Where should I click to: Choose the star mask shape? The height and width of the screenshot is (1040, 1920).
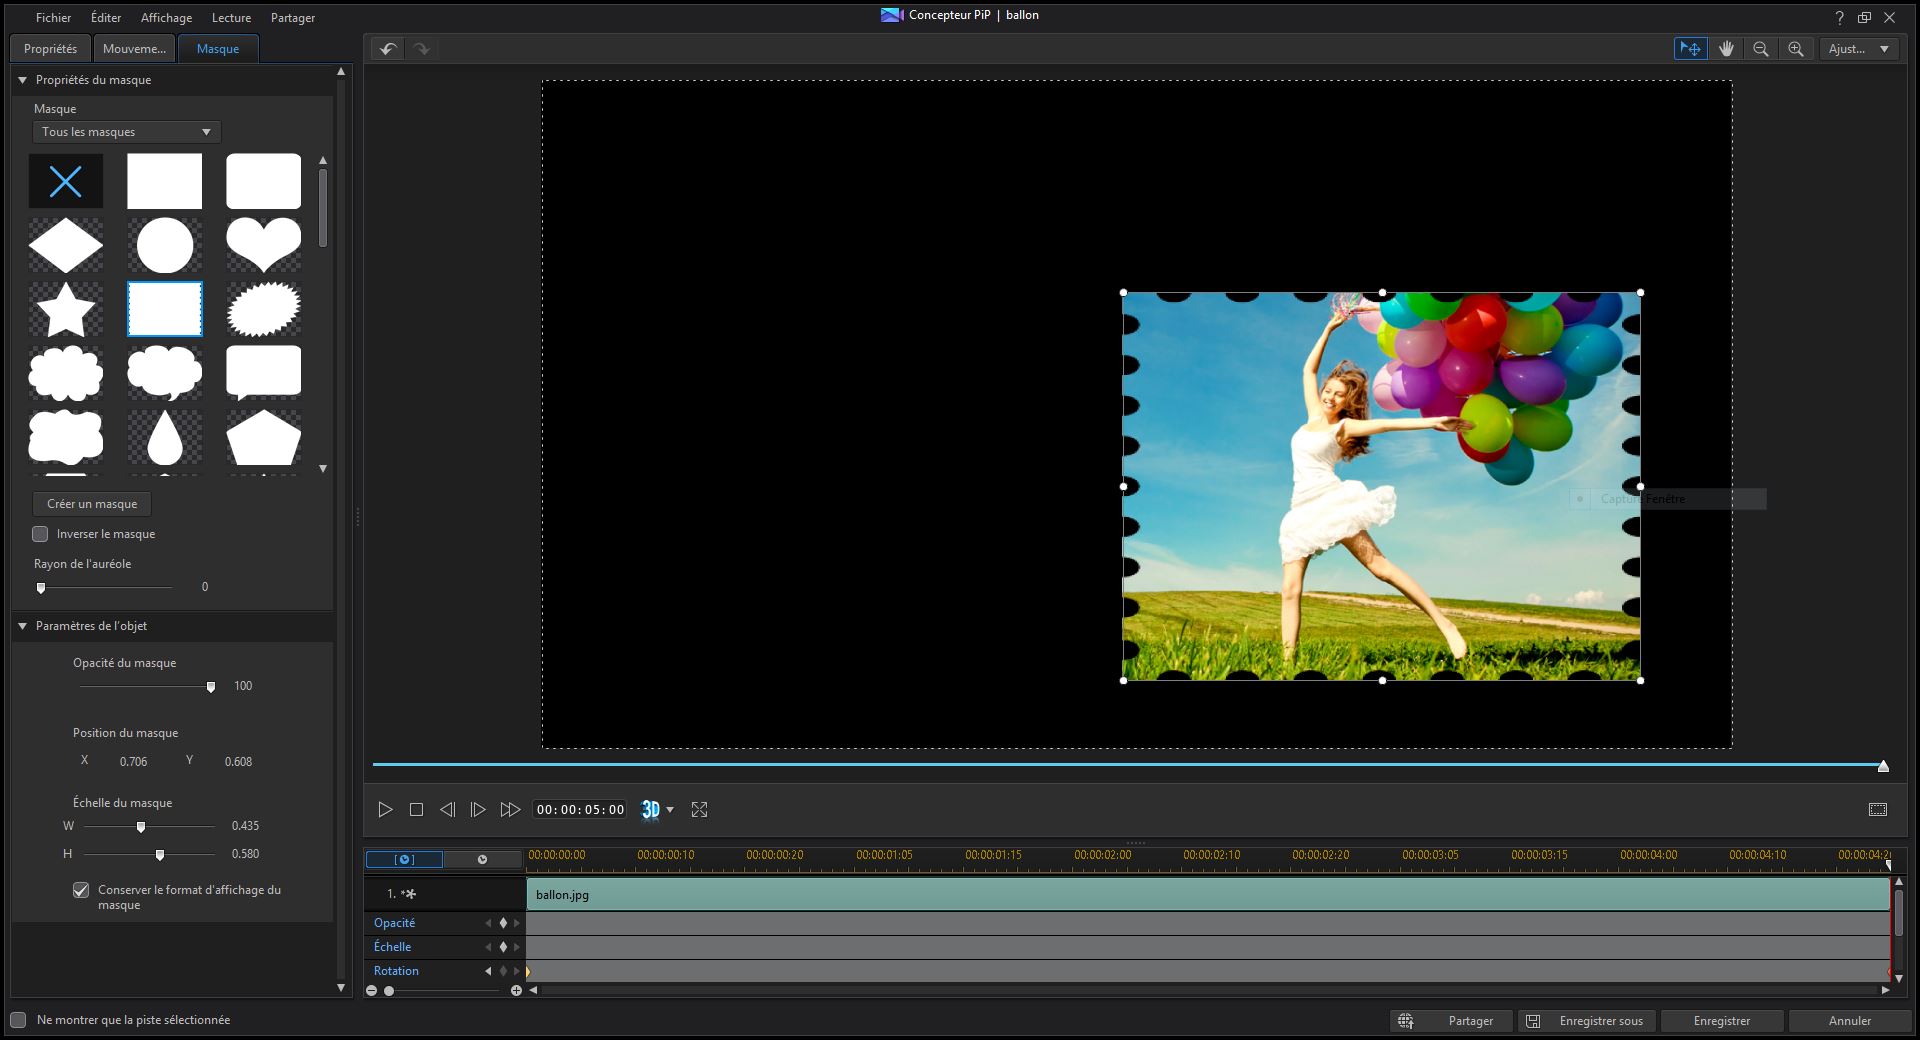[x=66, y=309]
